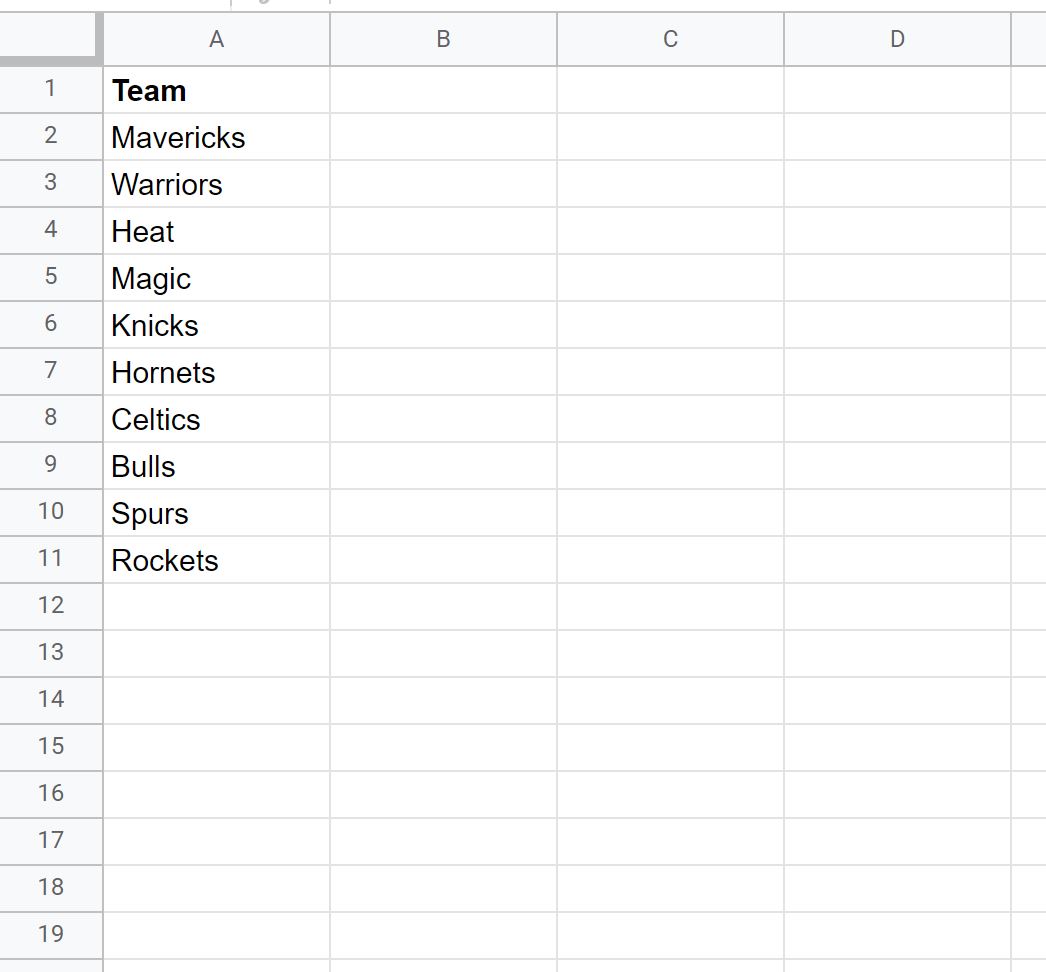Image resolution: width=1046 pixels, height=972 pixels.
Task: Click the row 12 header
Action: (x=51, y=606)
